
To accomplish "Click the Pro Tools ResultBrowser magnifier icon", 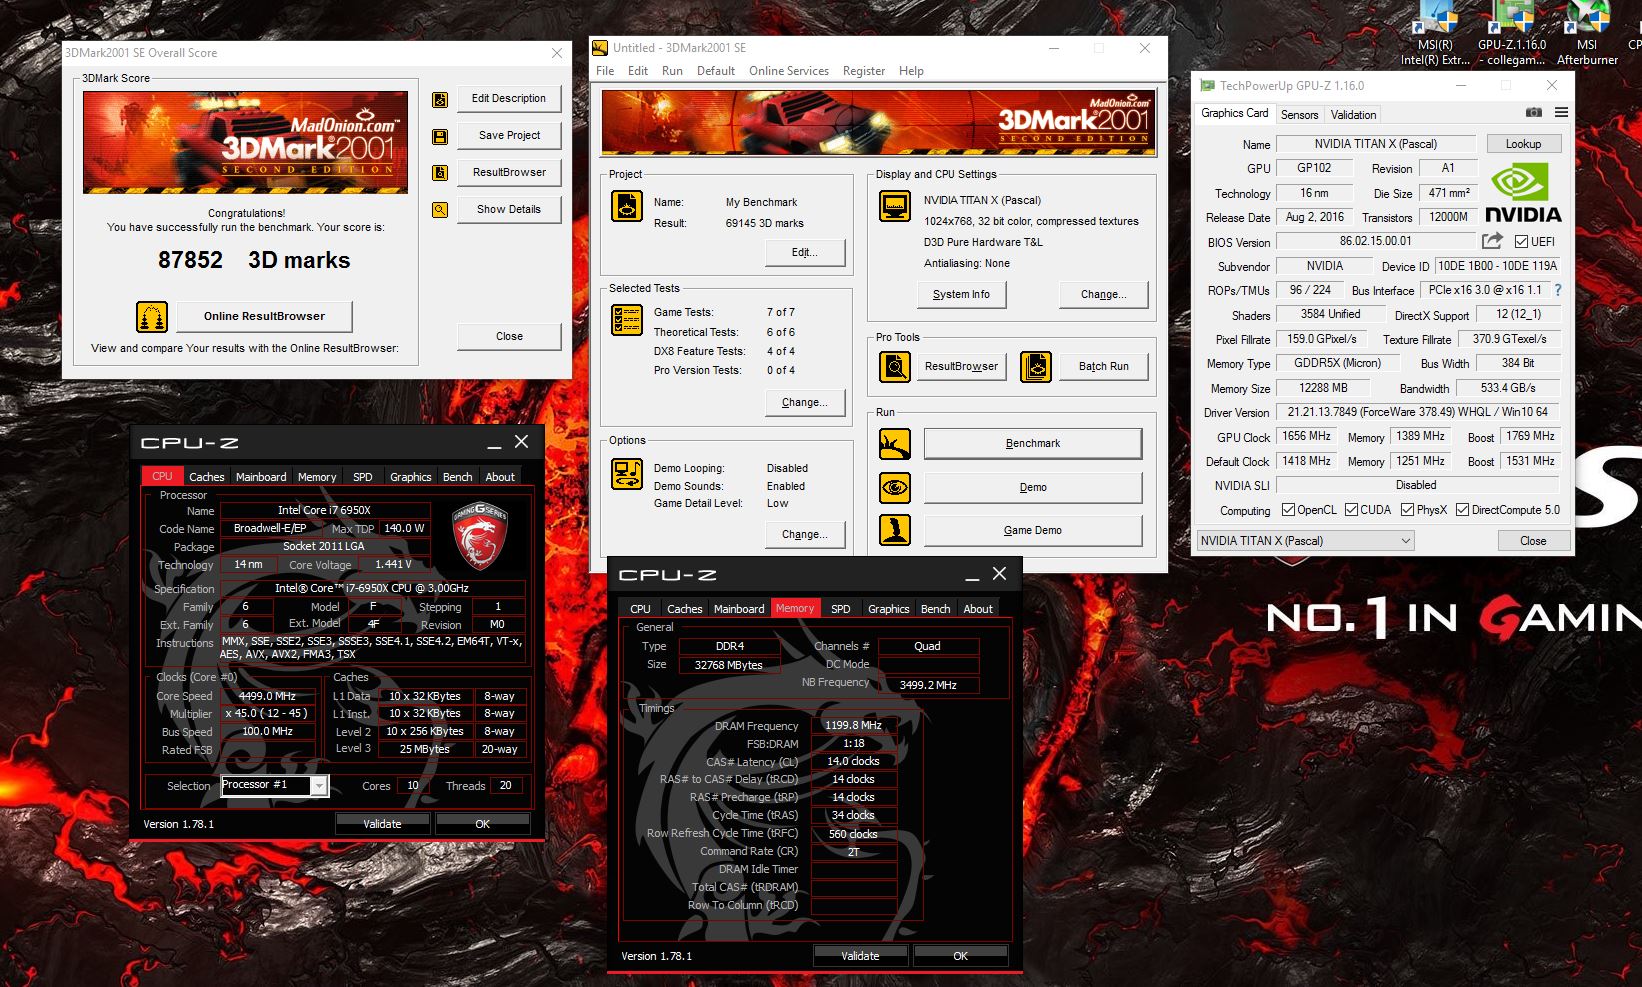I will coord(895,367).
